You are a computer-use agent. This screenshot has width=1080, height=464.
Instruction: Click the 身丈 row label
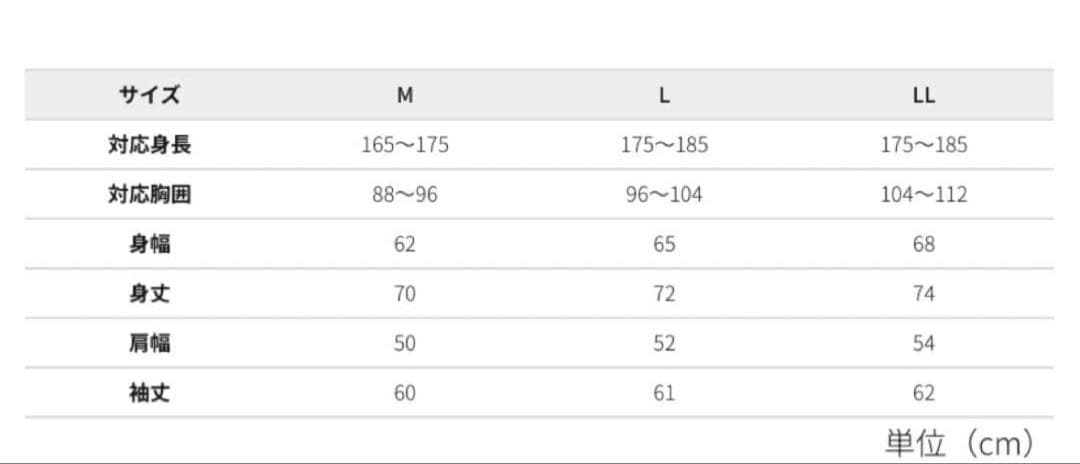click(149, 294)
